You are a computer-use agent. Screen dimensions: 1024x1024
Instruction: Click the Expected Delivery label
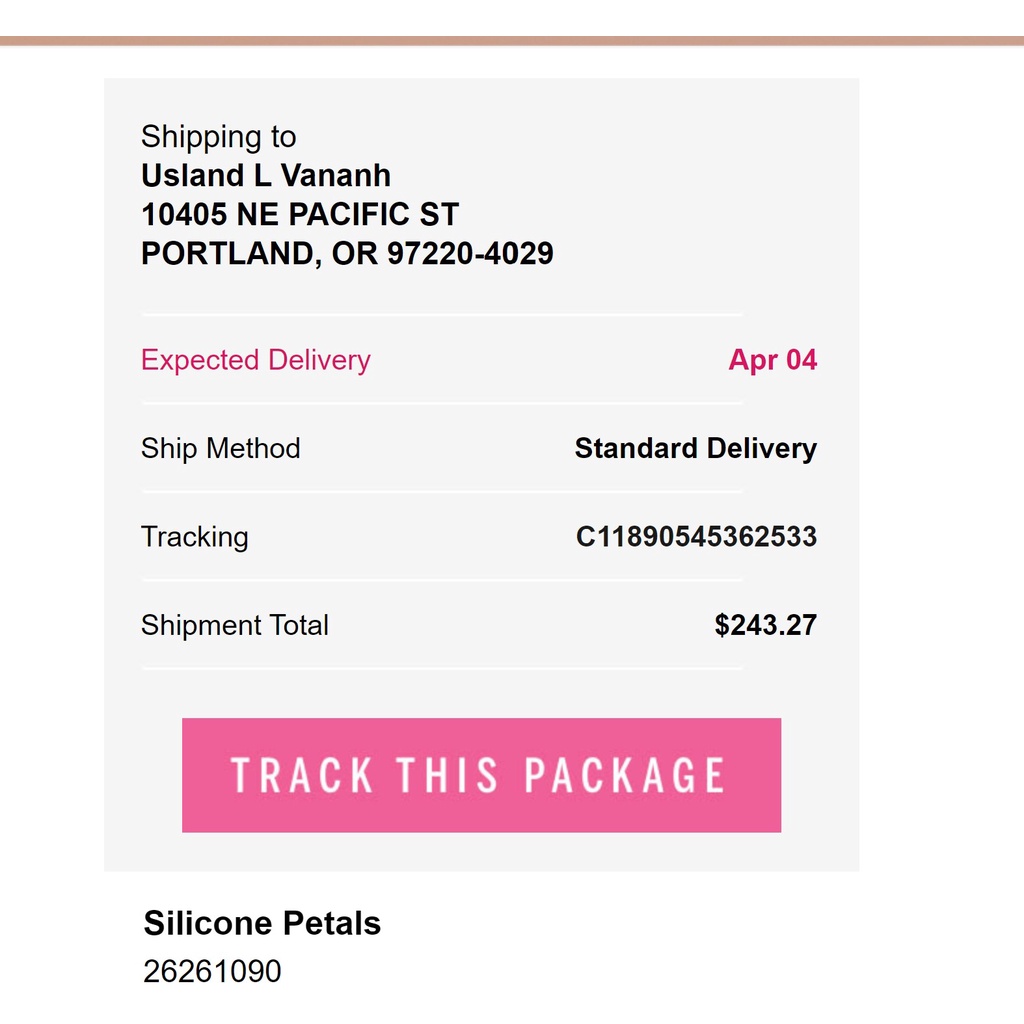[x=255, y=360]
